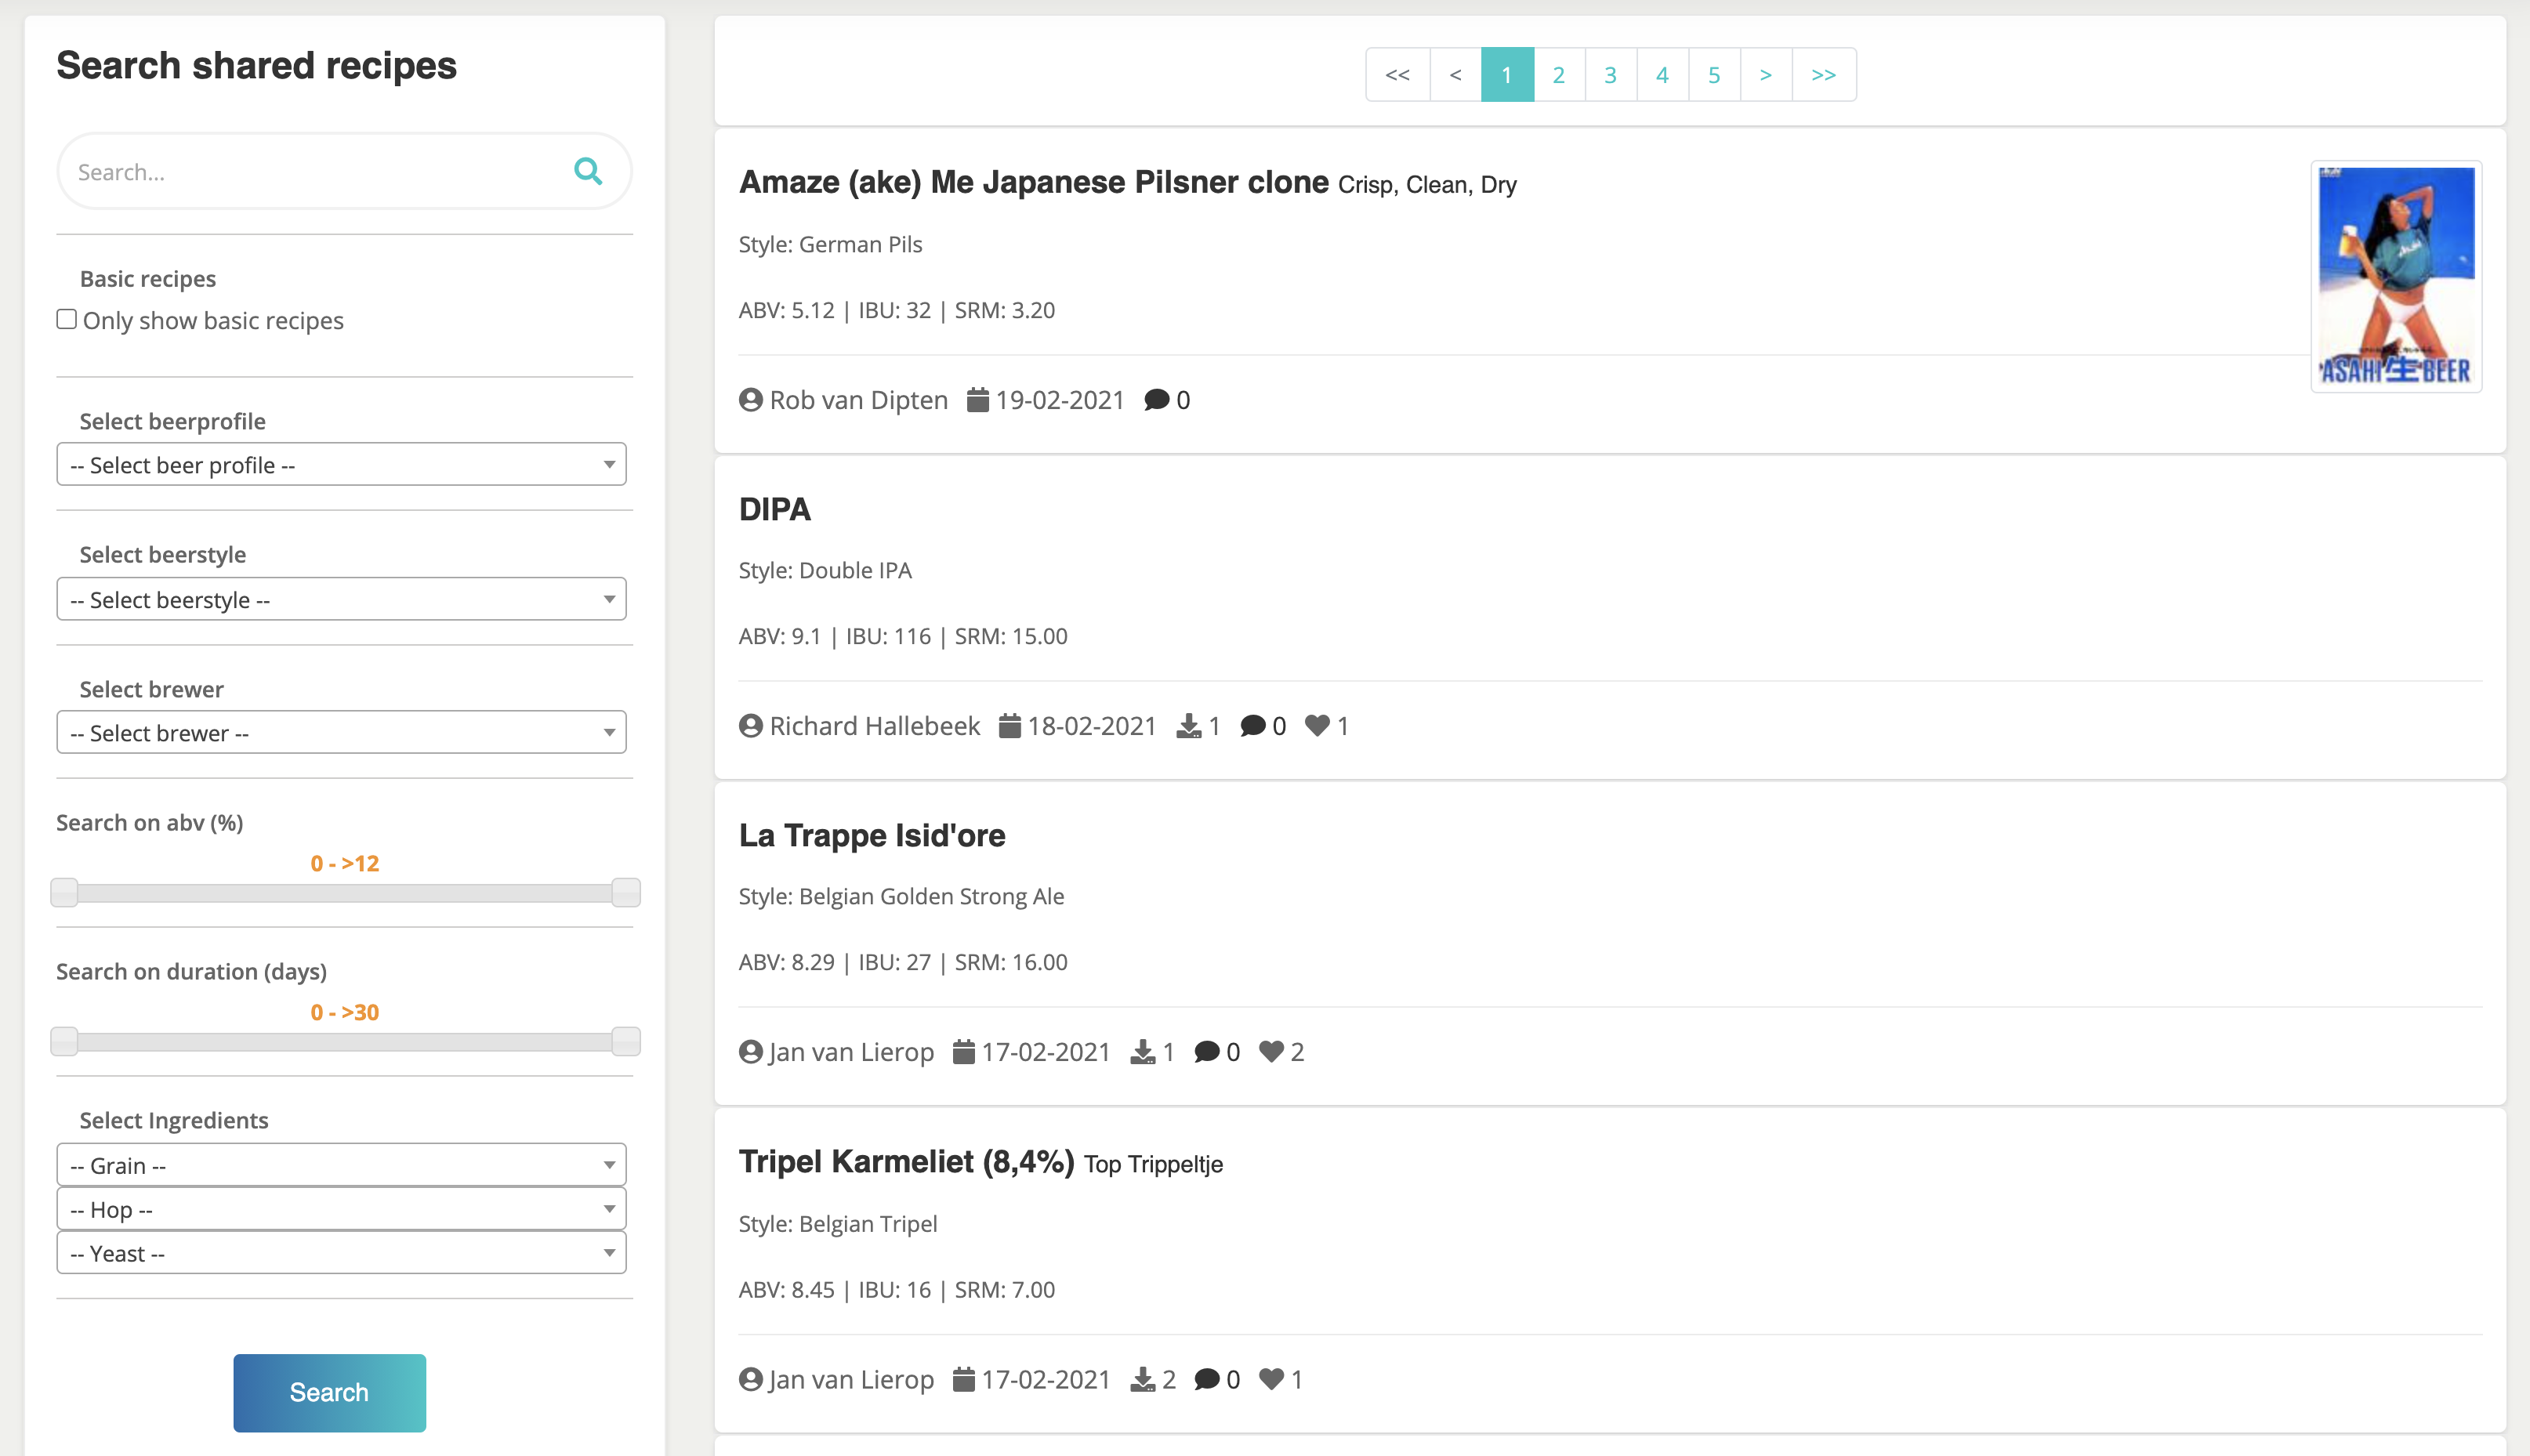Image resolution: width=2530 pixels, height=1456 pixels.
Task: Open the Select brewer dropdown
Action: tap(341, 733)
